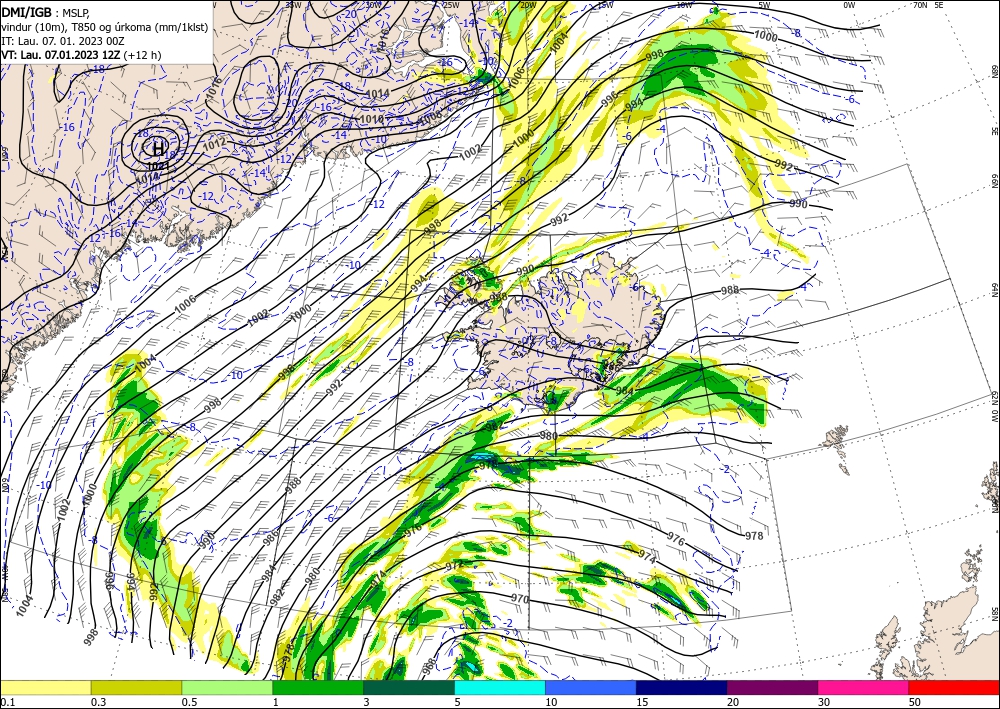
Task: Click the legend value '0.1'
Action: [x=8, y=702]
